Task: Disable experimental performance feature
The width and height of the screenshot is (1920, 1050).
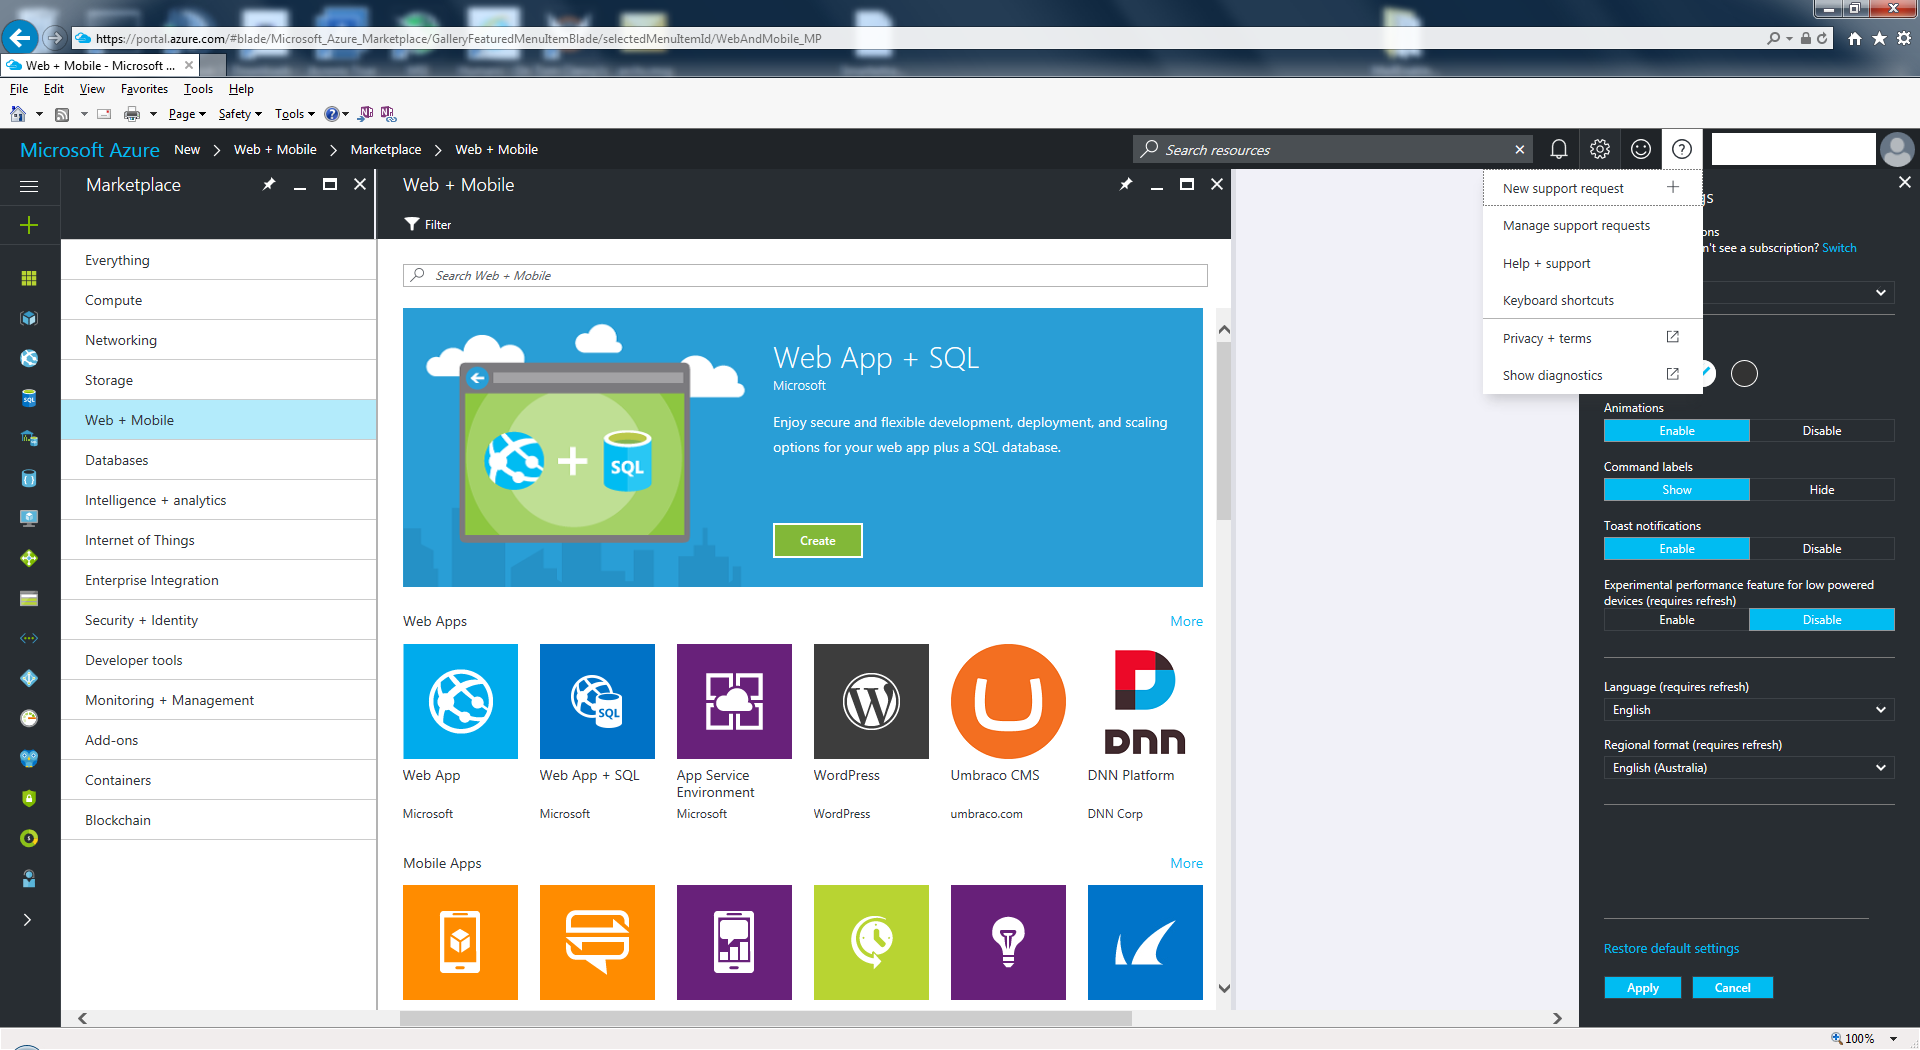Action: pyautogui.click(x=1822, y=620)
